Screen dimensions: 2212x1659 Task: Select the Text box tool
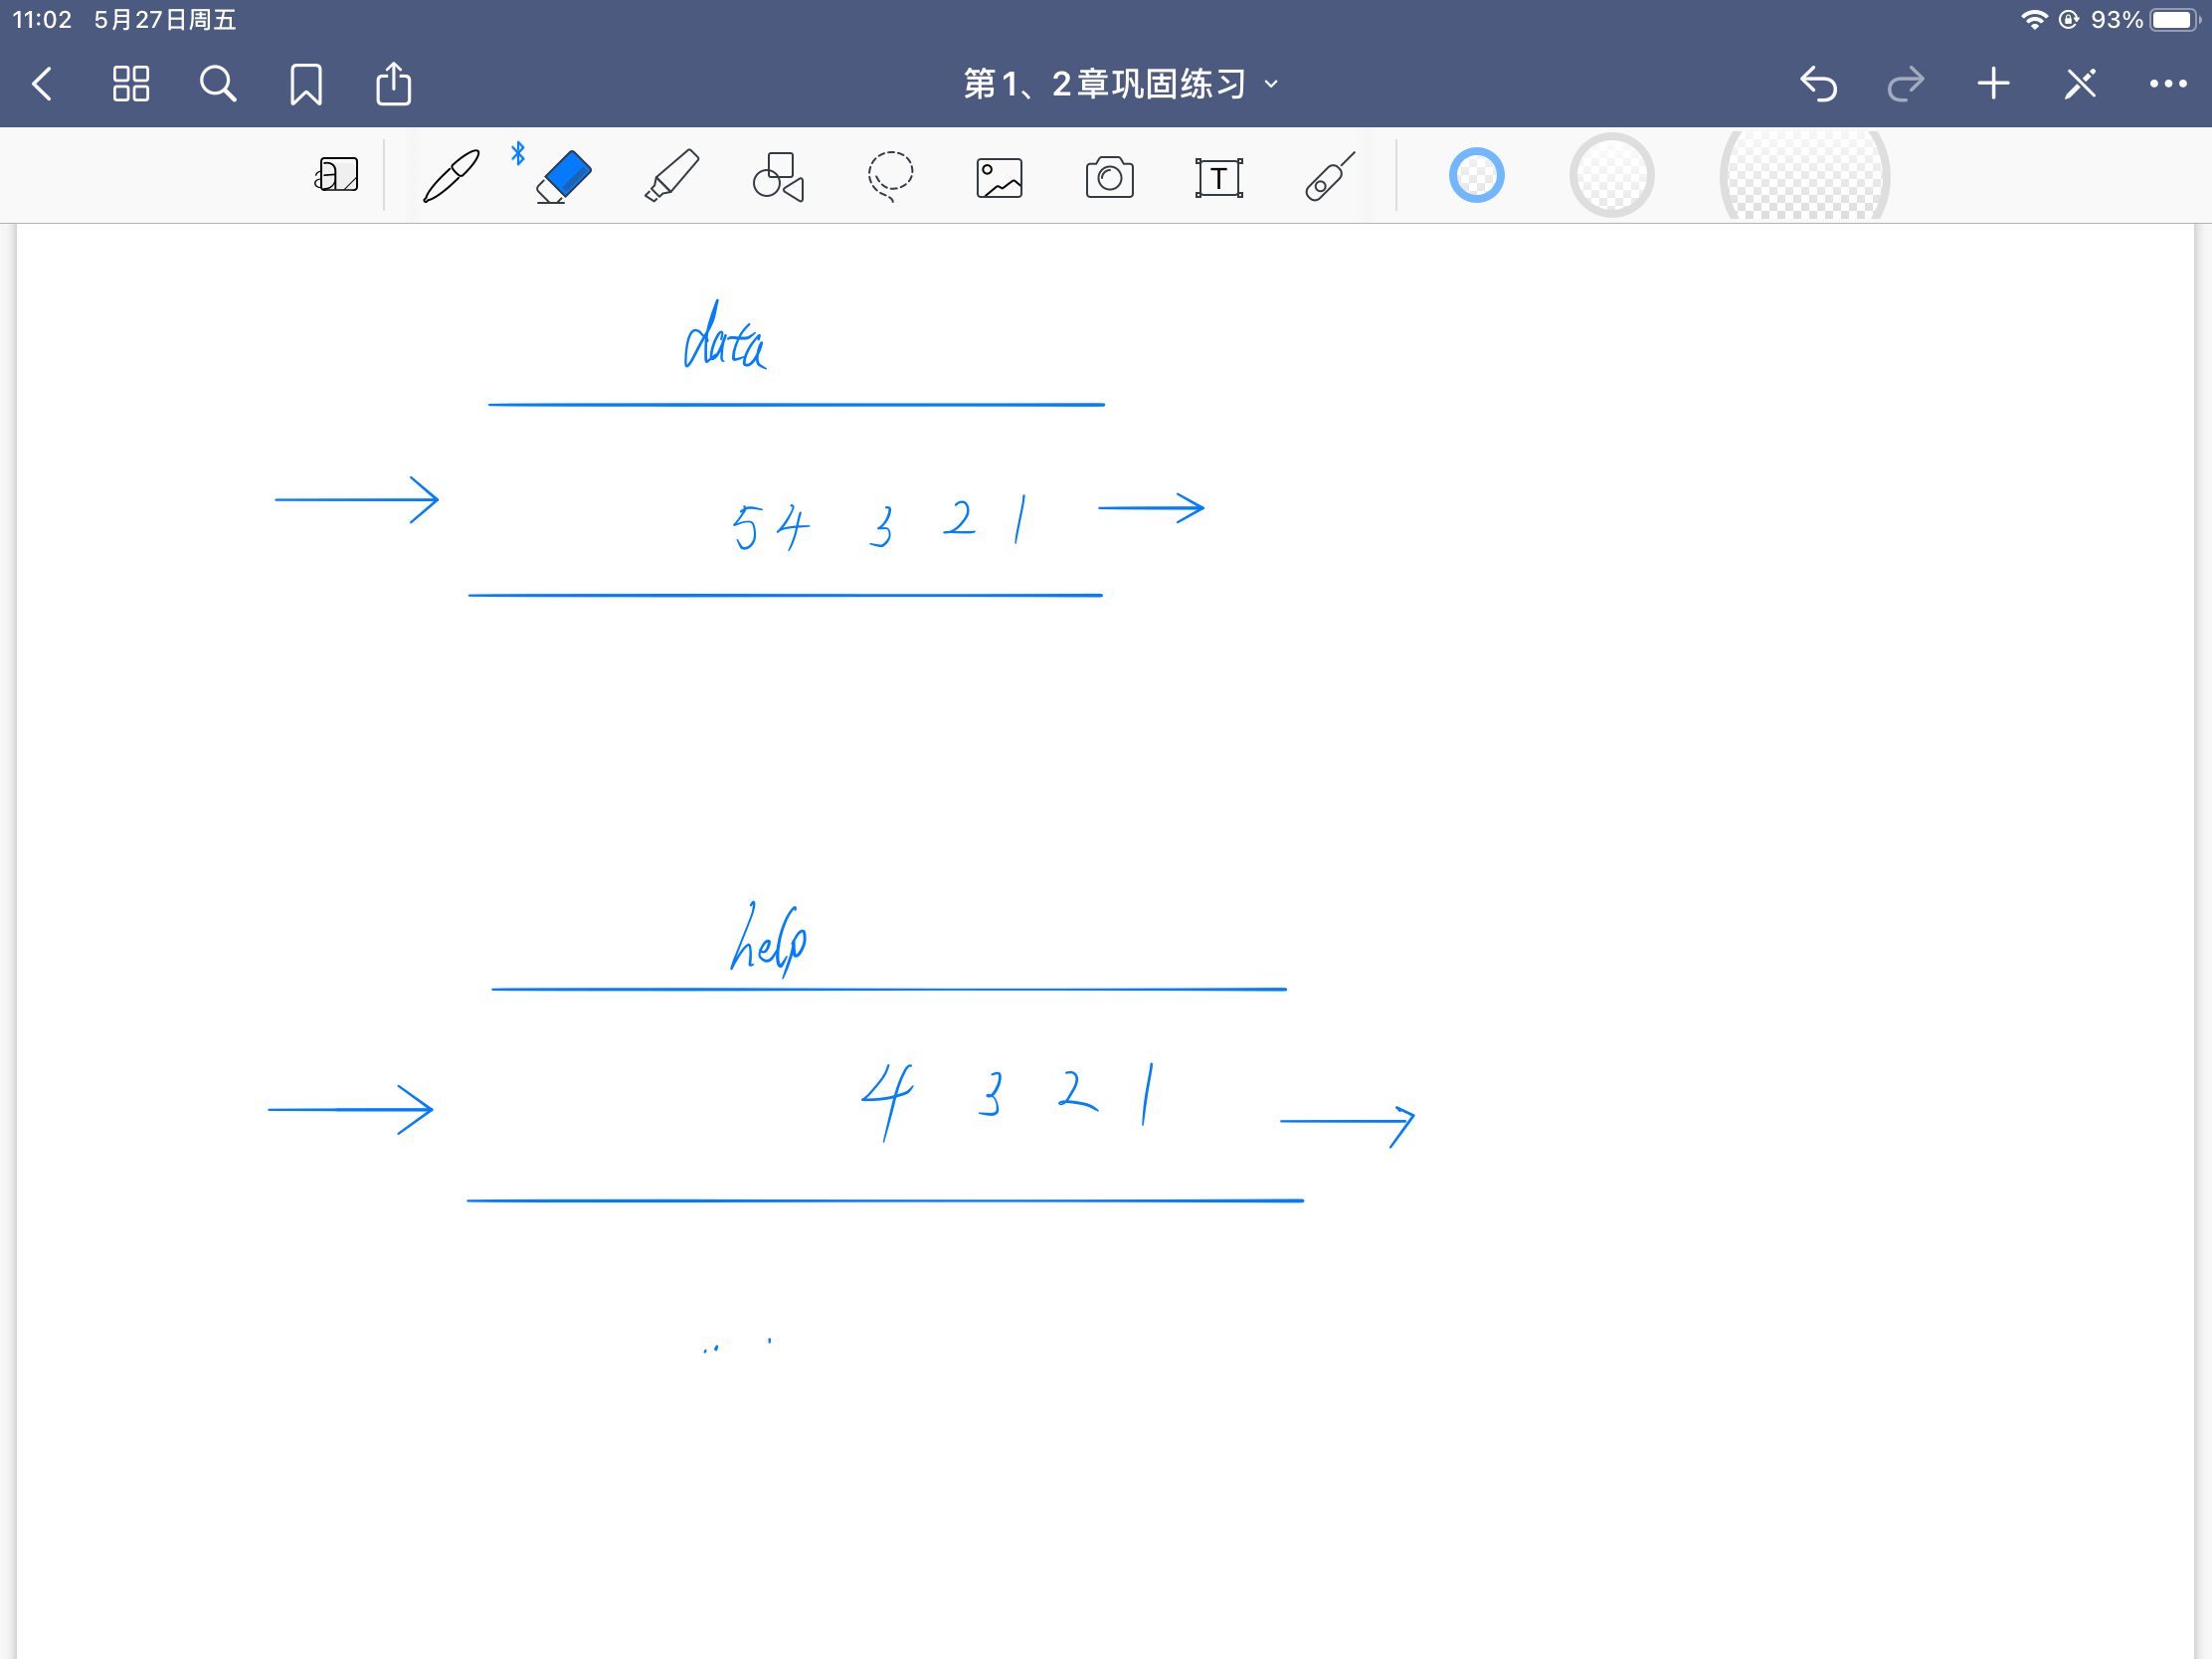(1219, 178)
